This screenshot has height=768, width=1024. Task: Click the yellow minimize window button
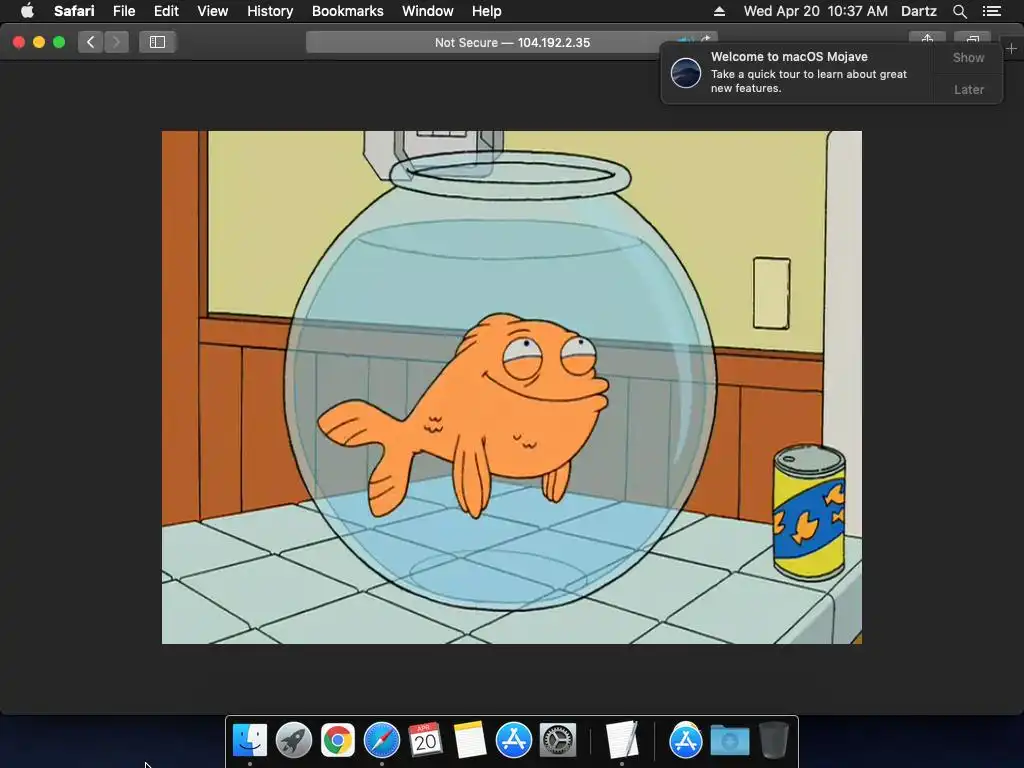tap(39, 42)
